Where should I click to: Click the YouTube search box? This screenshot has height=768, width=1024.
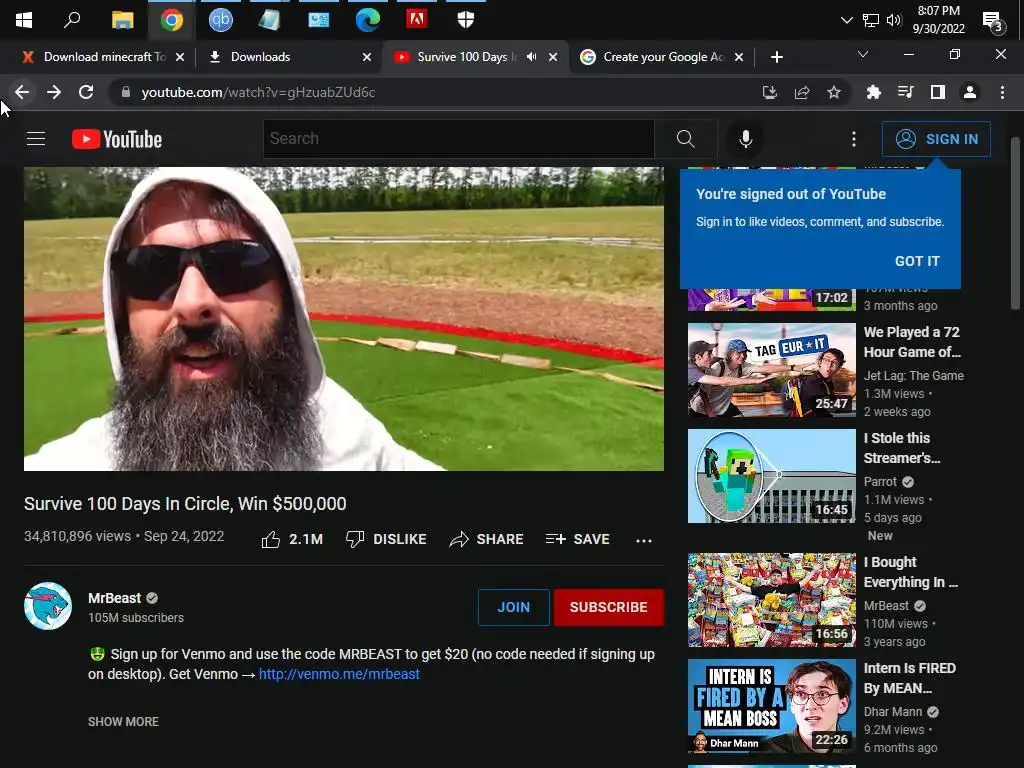[x=458, y=138]
